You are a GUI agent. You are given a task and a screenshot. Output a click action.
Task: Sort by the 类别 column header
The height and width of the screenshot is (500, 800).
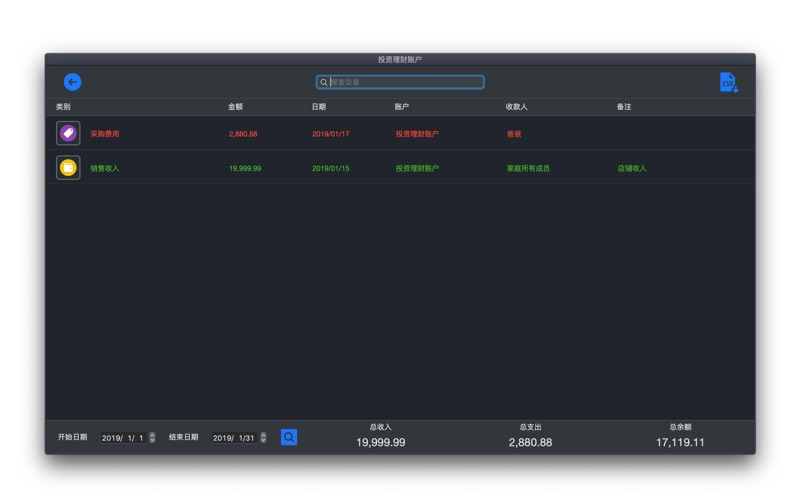click(x=63, y=107)
